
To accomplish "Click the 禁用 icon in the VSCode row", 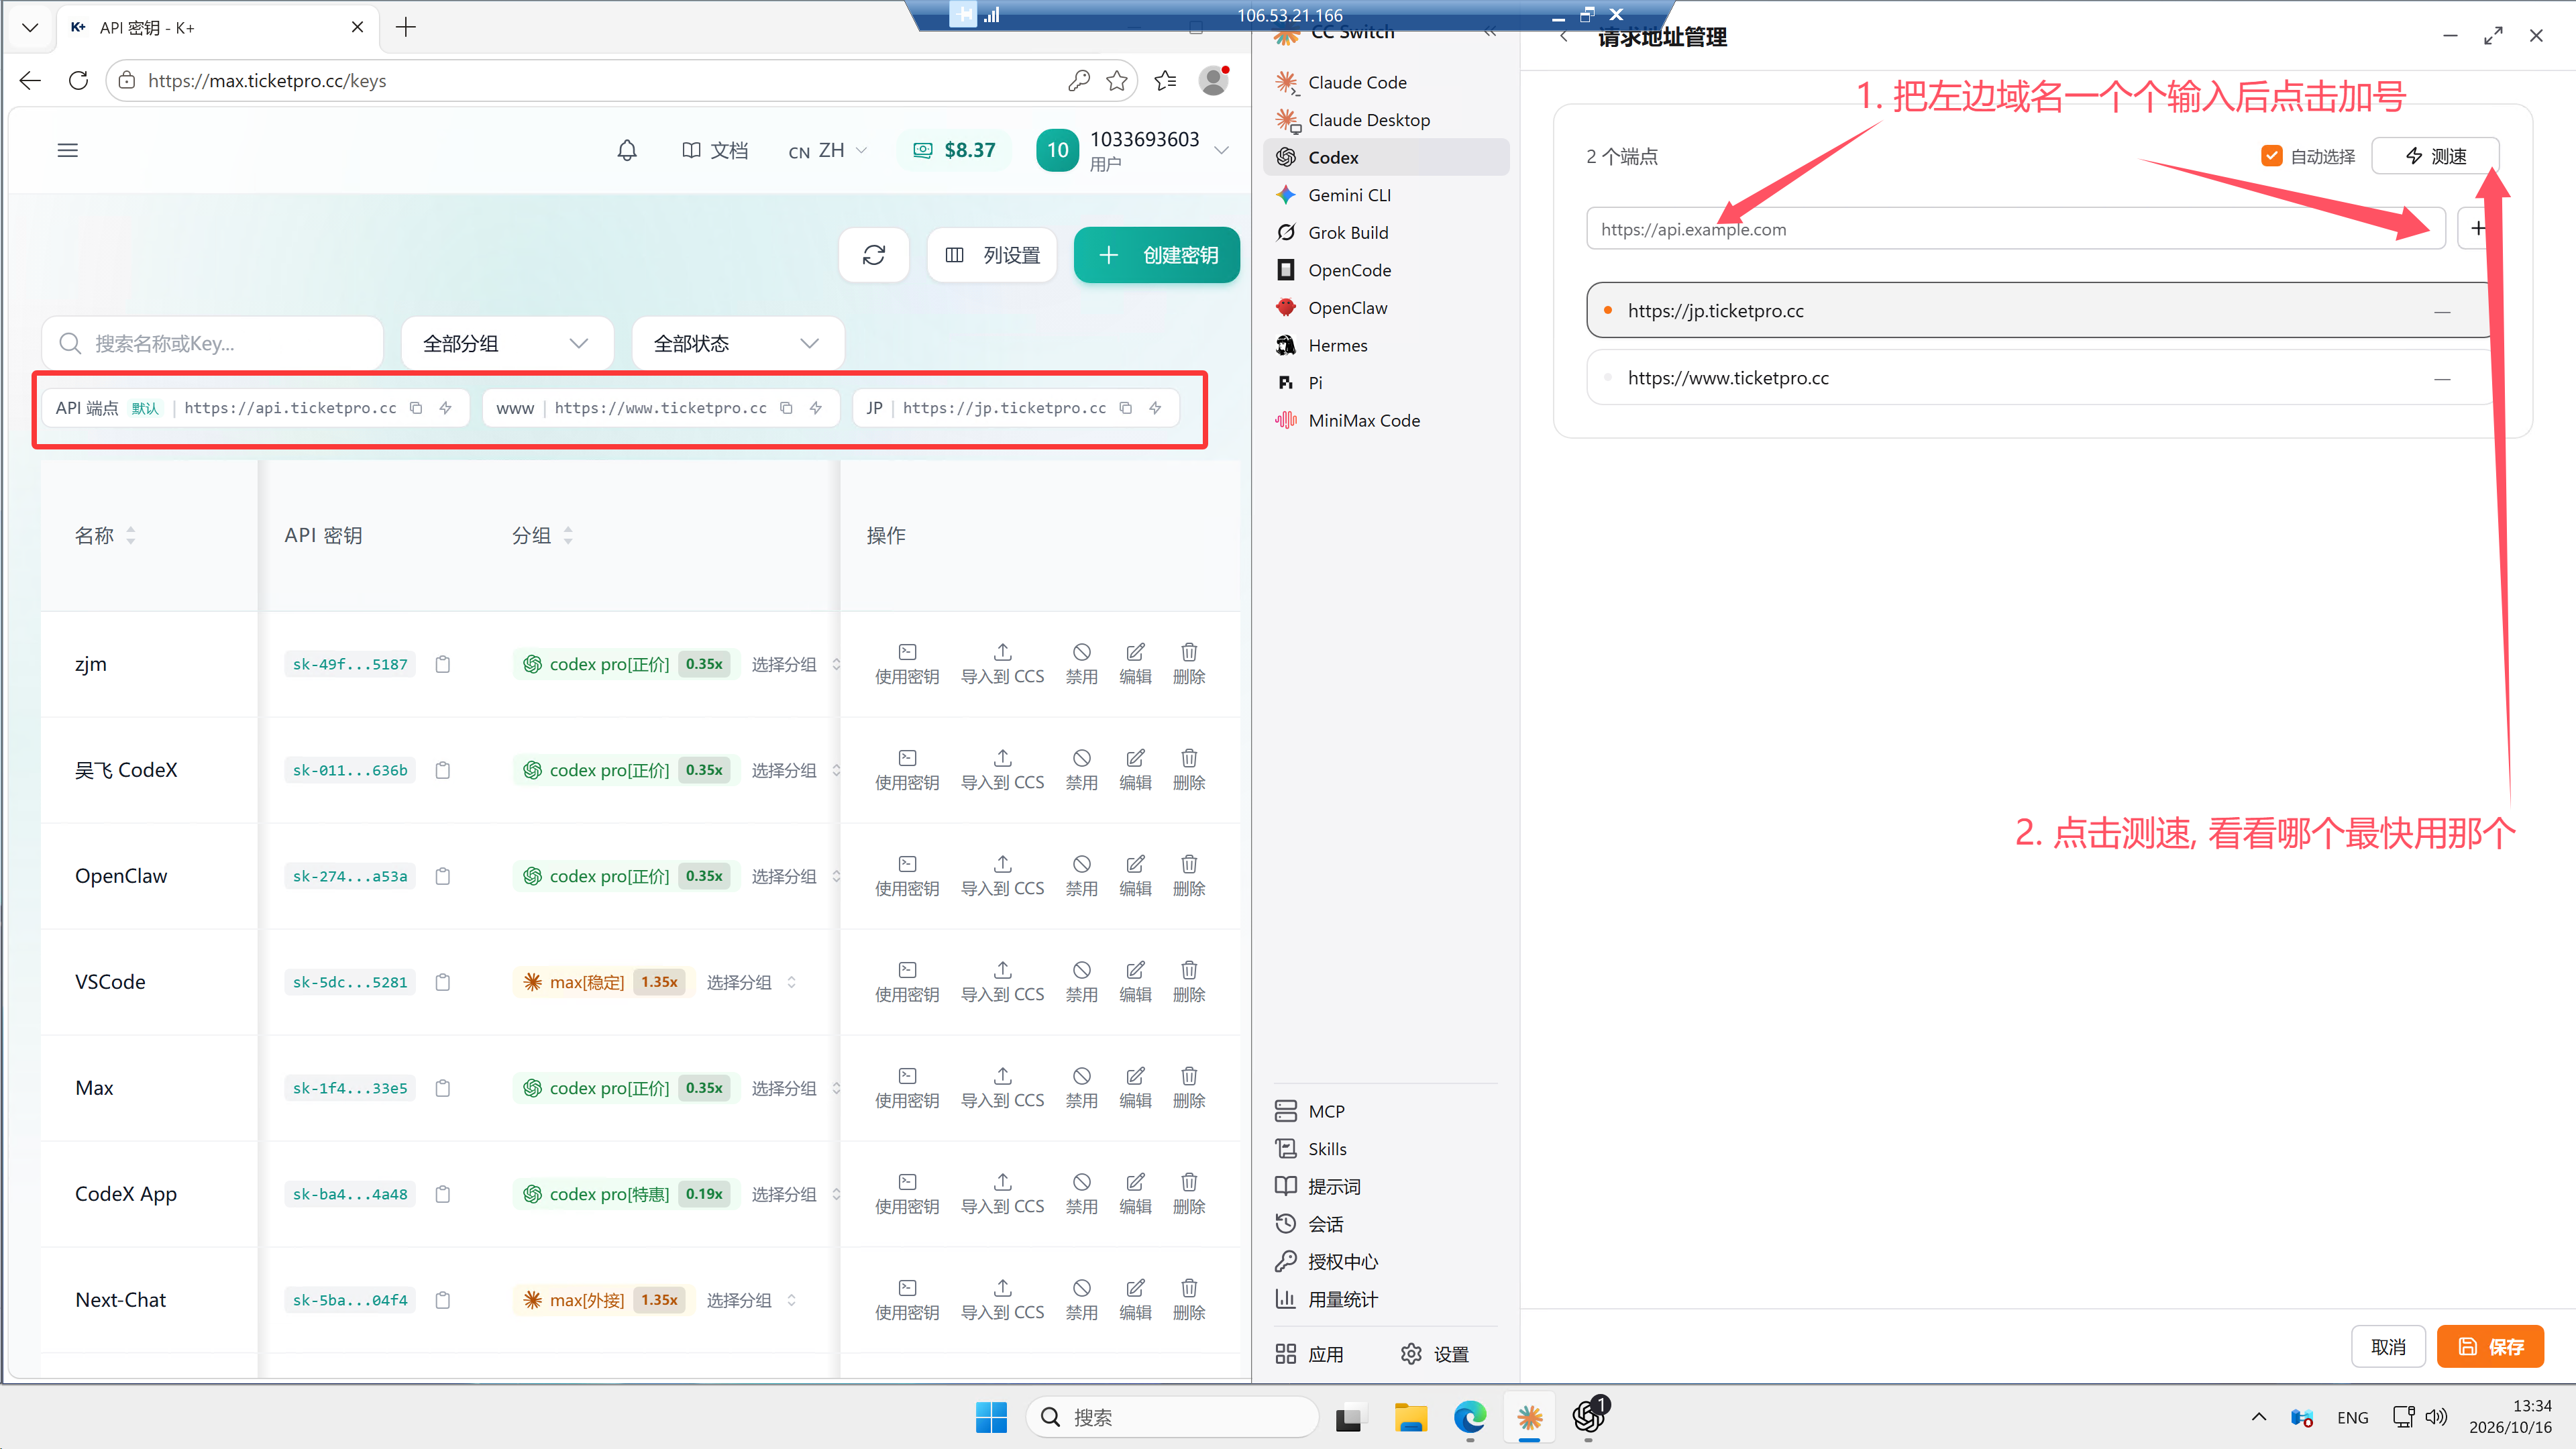I will [x=1081, y=981].
